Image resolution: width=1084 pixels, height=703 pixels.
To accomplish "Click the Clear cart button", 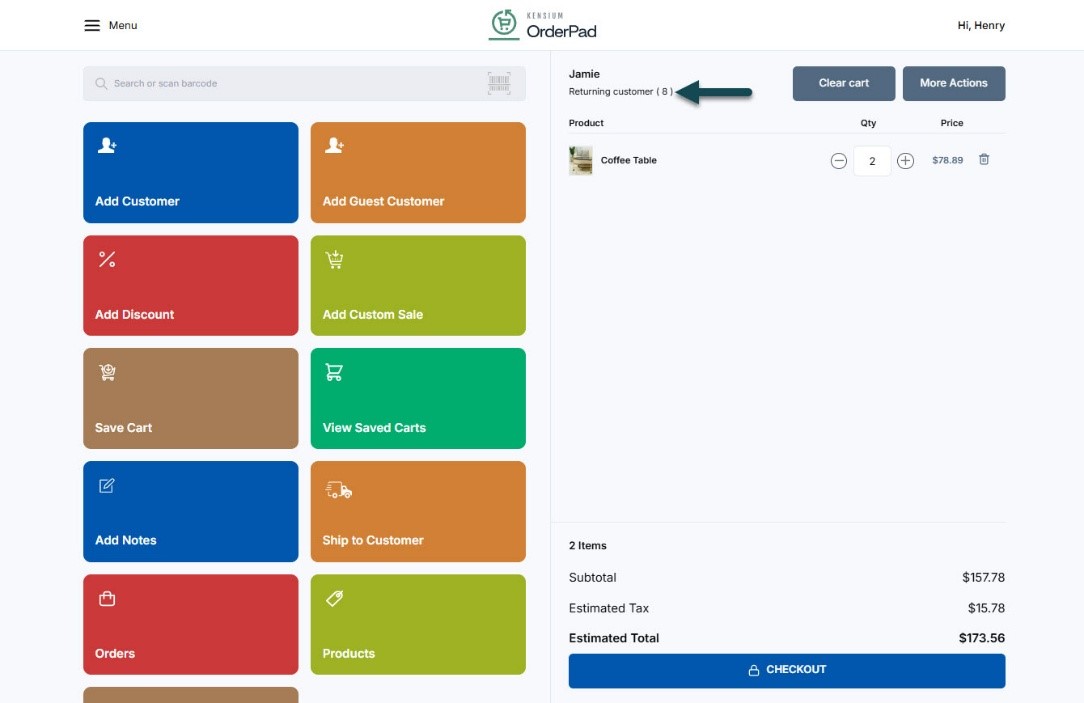I will click(843, 84).
